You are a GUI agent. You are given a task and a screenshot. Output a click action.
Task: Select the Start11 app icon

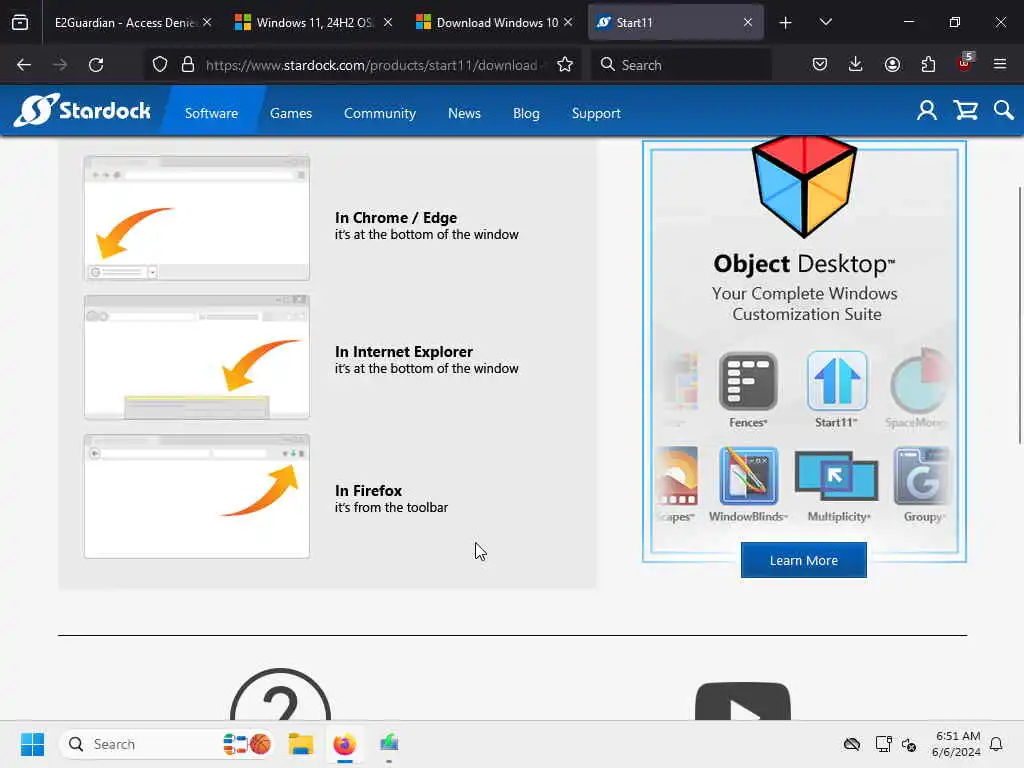[x=837, y=381]
